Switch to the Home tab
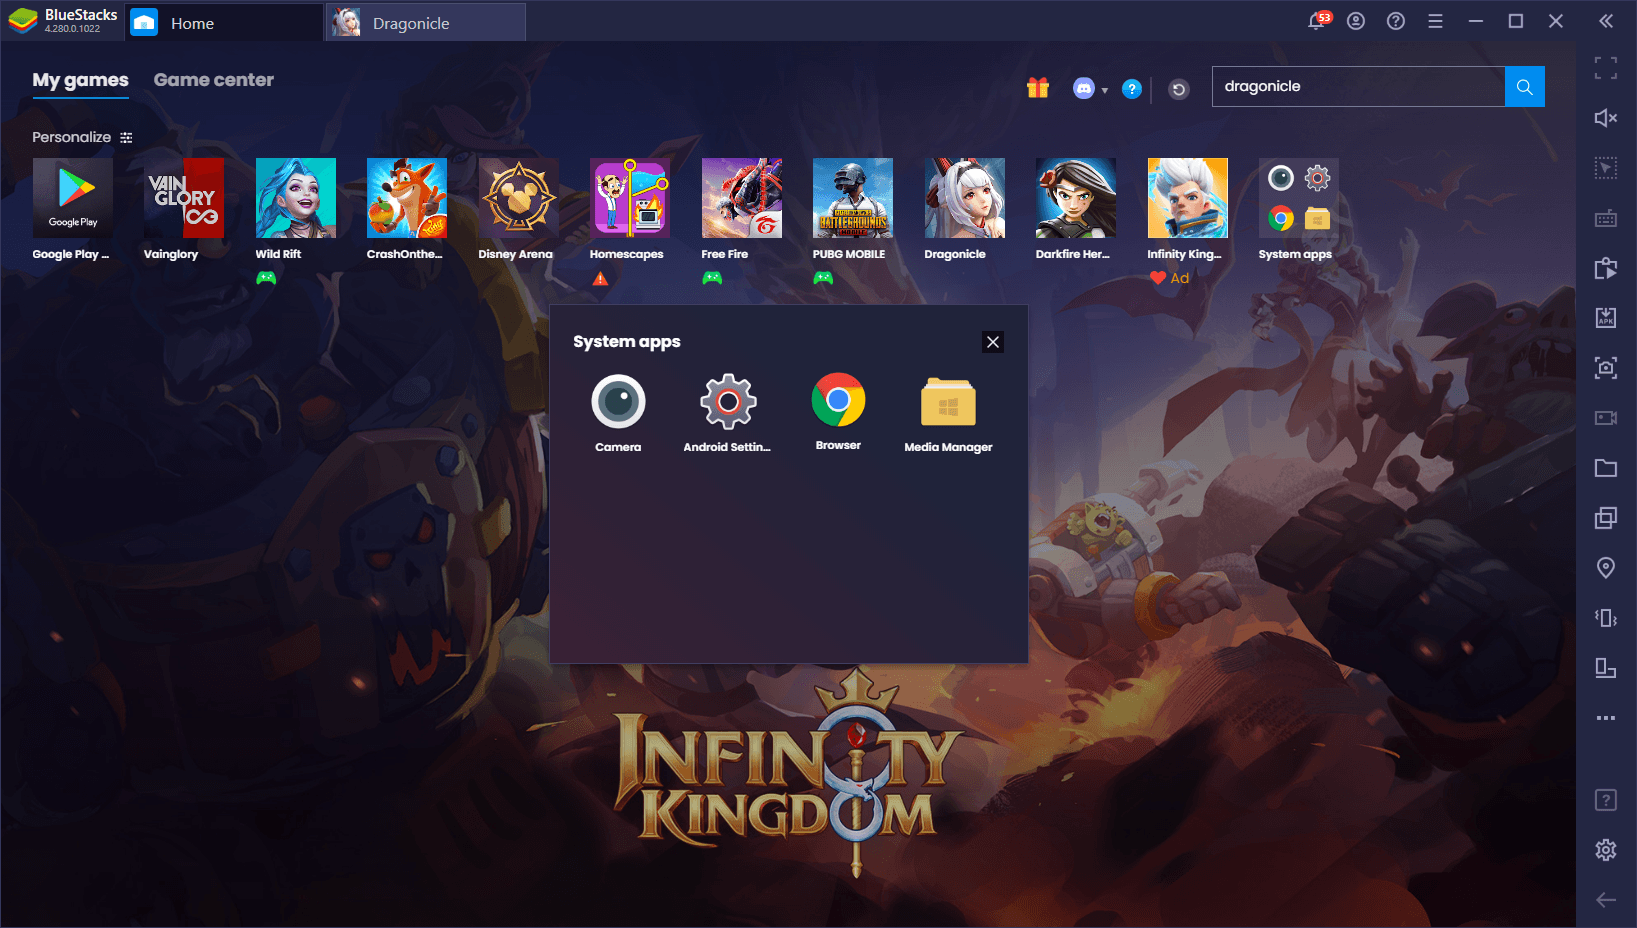Image resolution: width=1637 pixels, height=928 pixels. [225, 23]
